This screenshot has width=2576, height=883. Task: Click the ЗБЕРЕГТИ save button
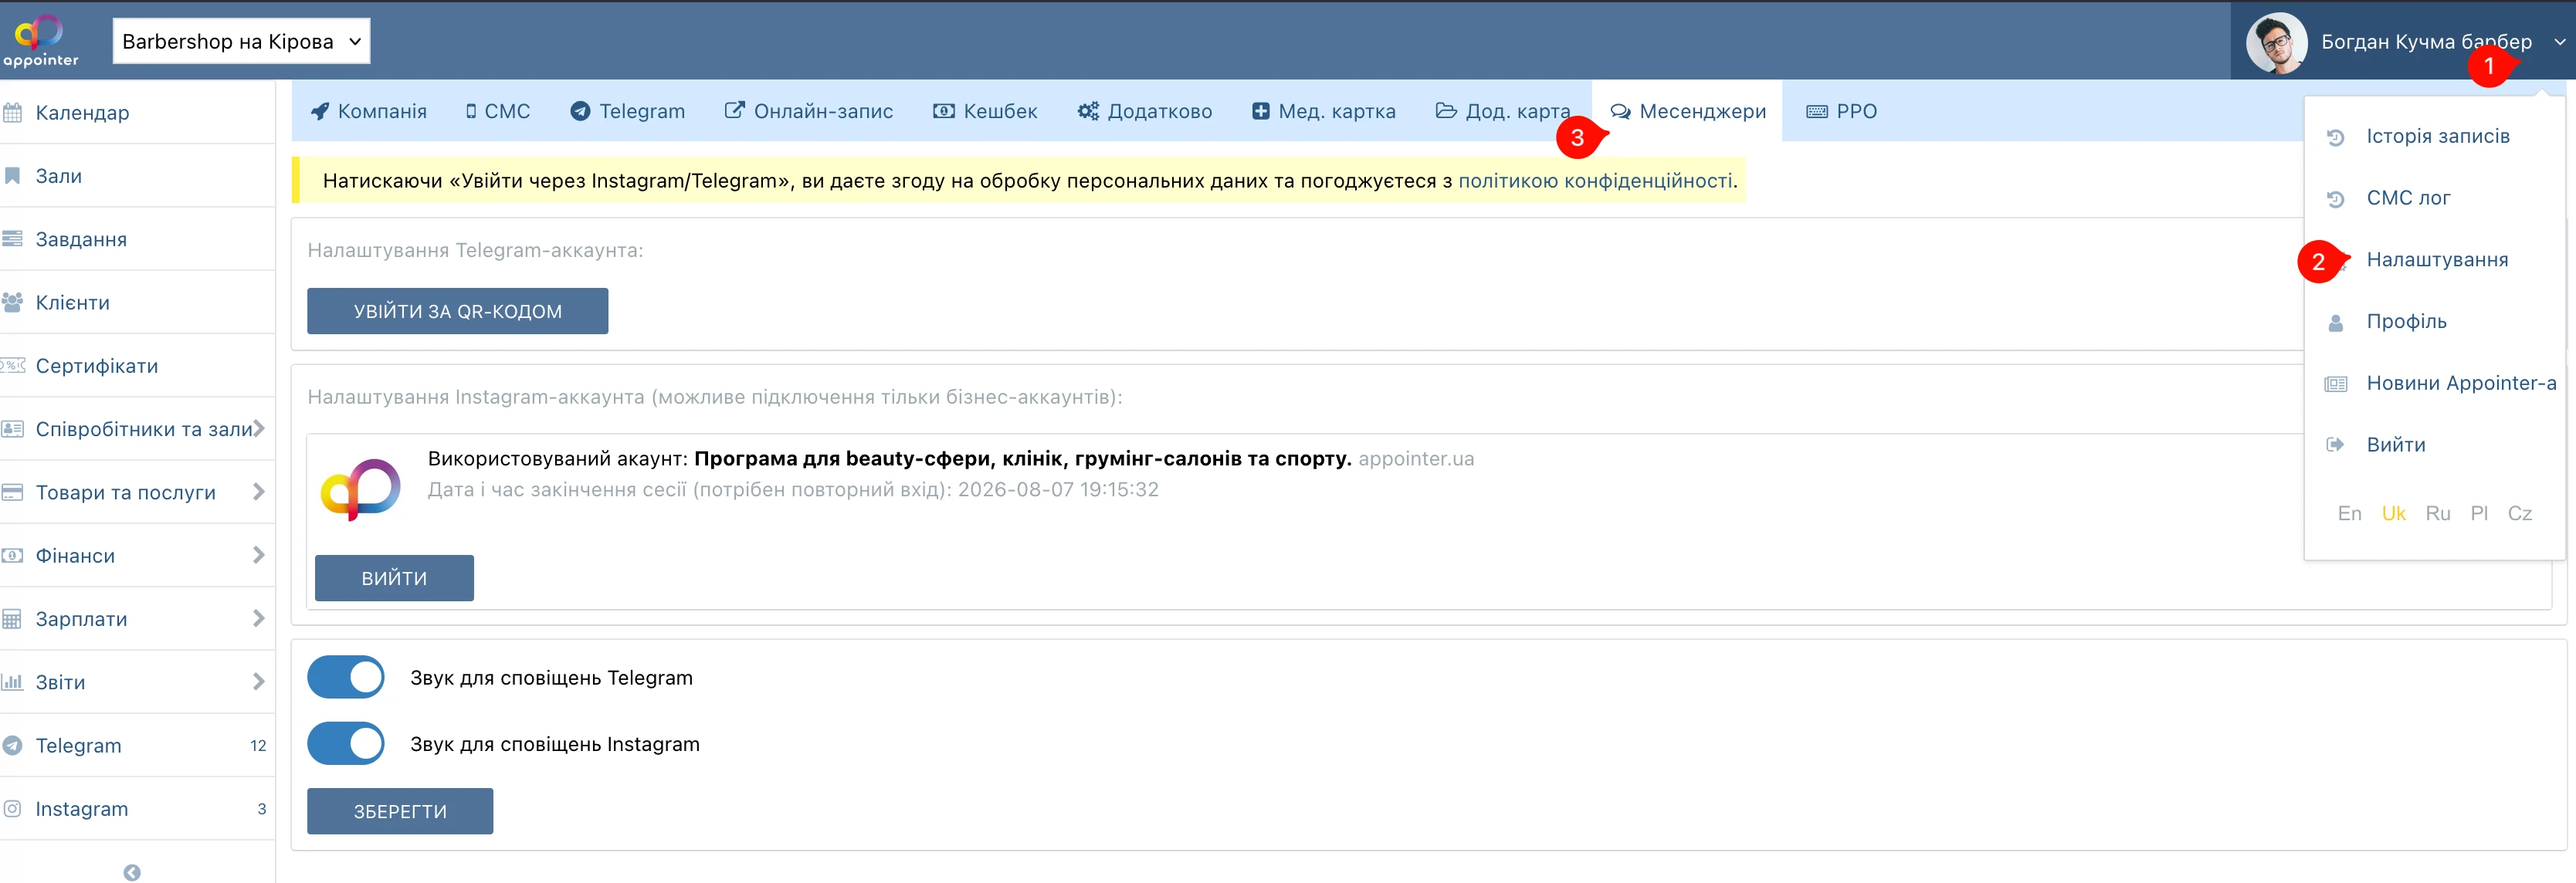400,811
